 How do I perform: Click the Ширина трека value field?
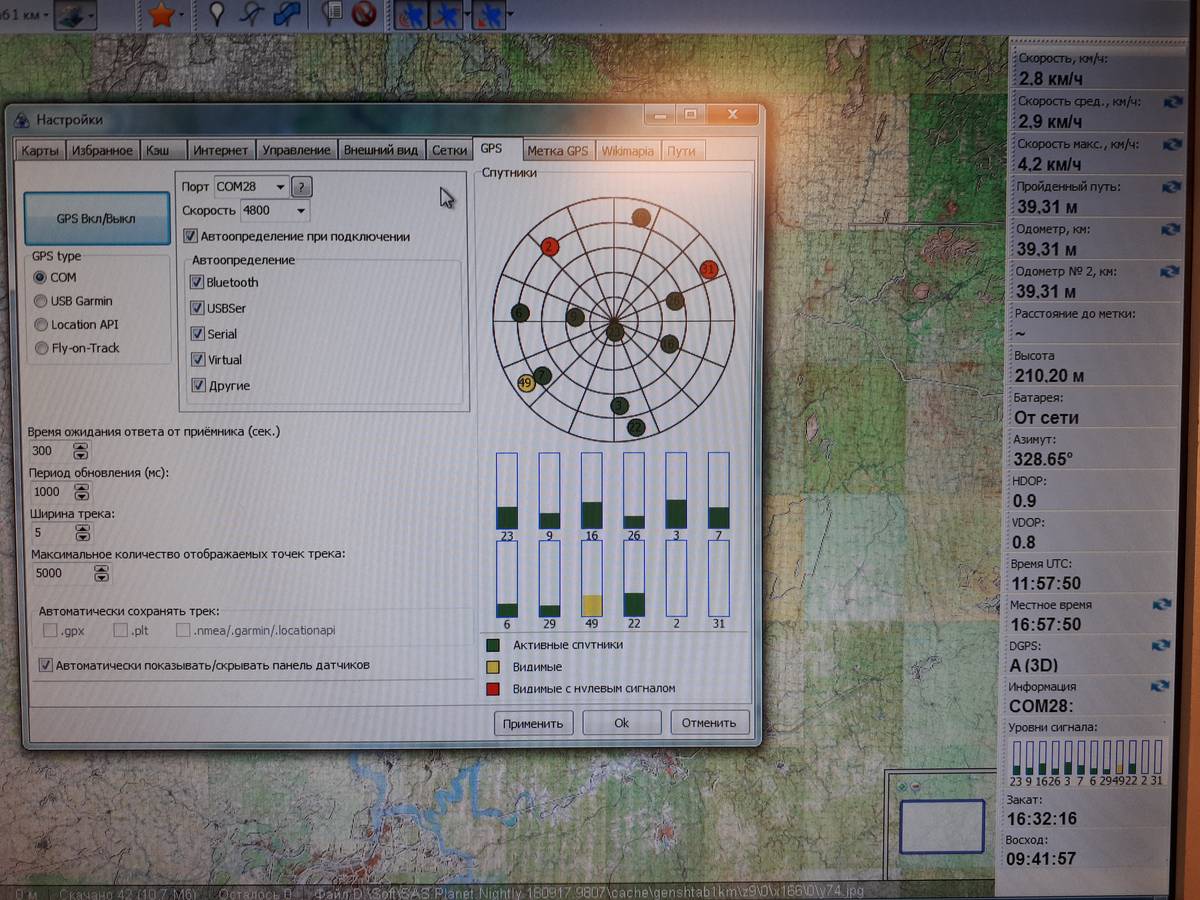pyautogui.click(x=50, y=533)
